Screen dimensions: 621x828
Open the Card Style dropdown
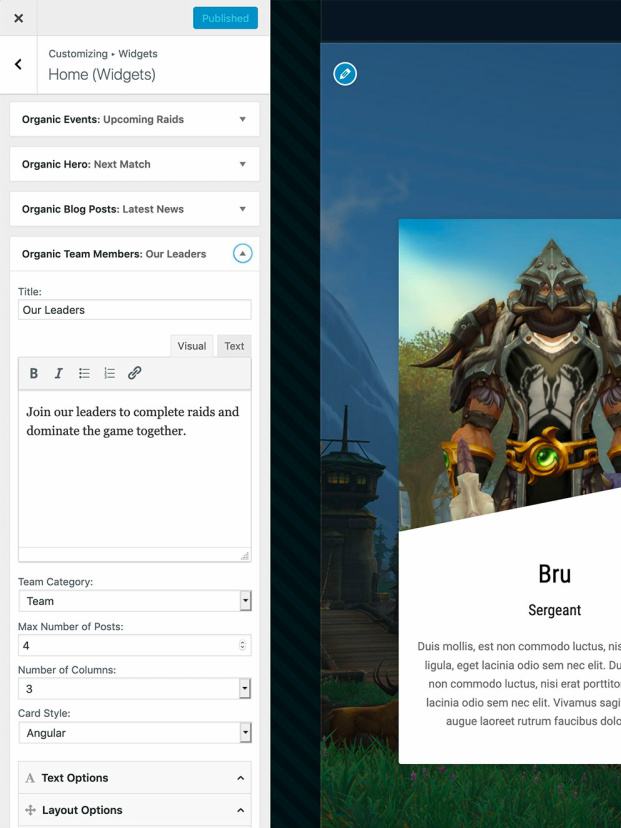click(135, 732)
